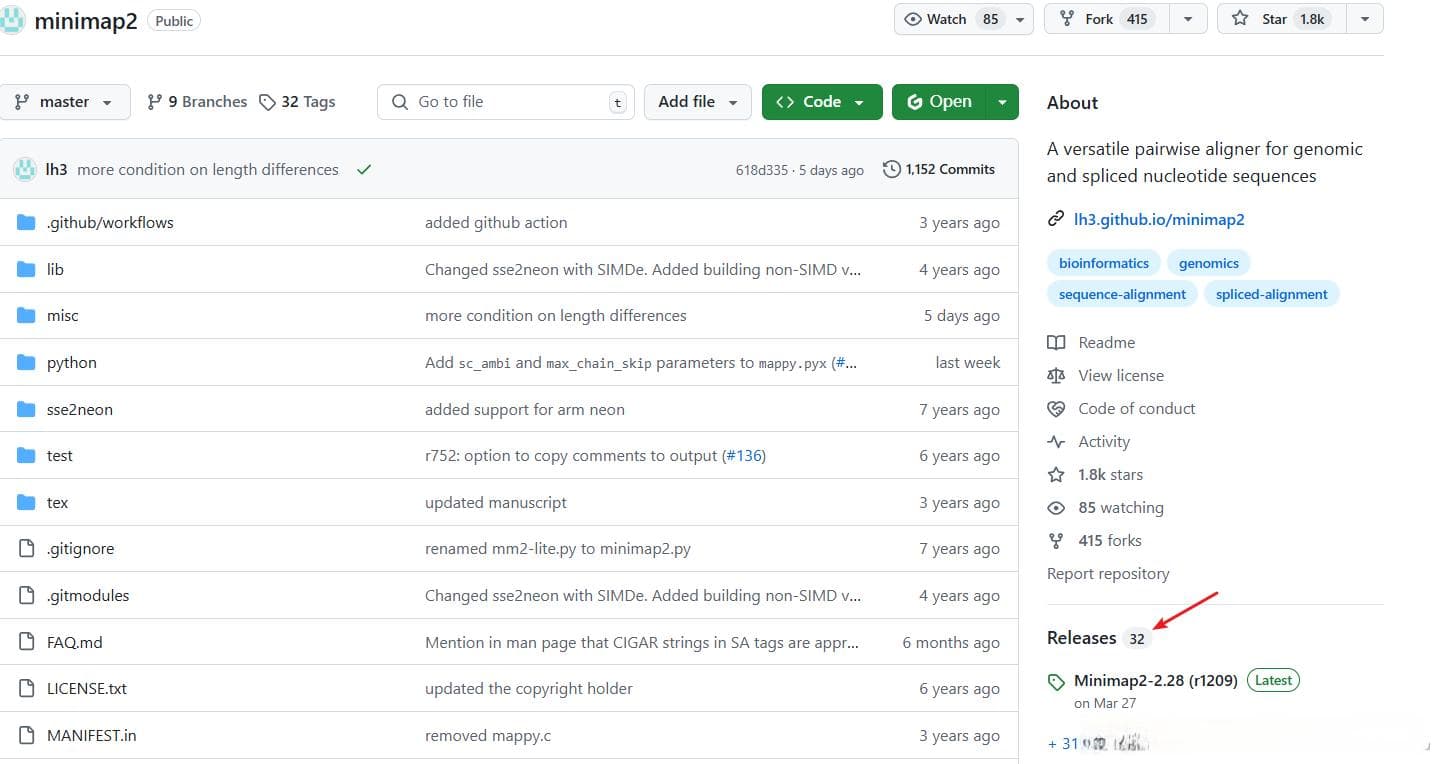Click the fork icon next to 415 forks
This screenshot has height=764, width=1434.
click(x=1056, y=540)
